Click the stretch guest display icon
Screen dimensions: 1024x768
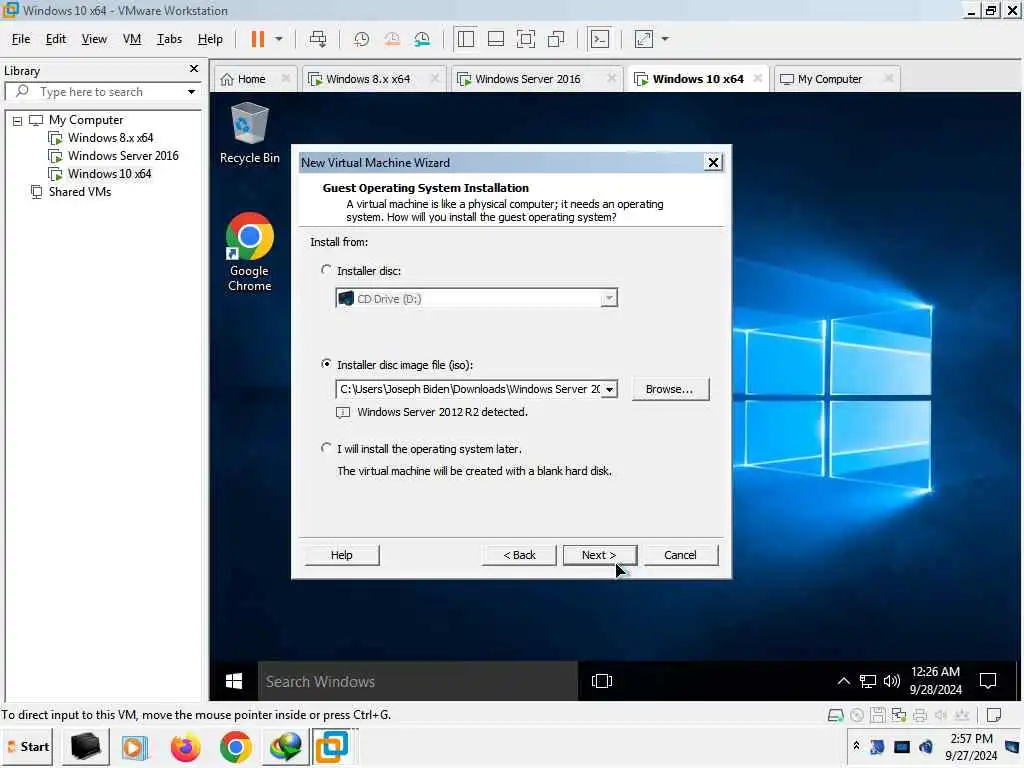644,39
